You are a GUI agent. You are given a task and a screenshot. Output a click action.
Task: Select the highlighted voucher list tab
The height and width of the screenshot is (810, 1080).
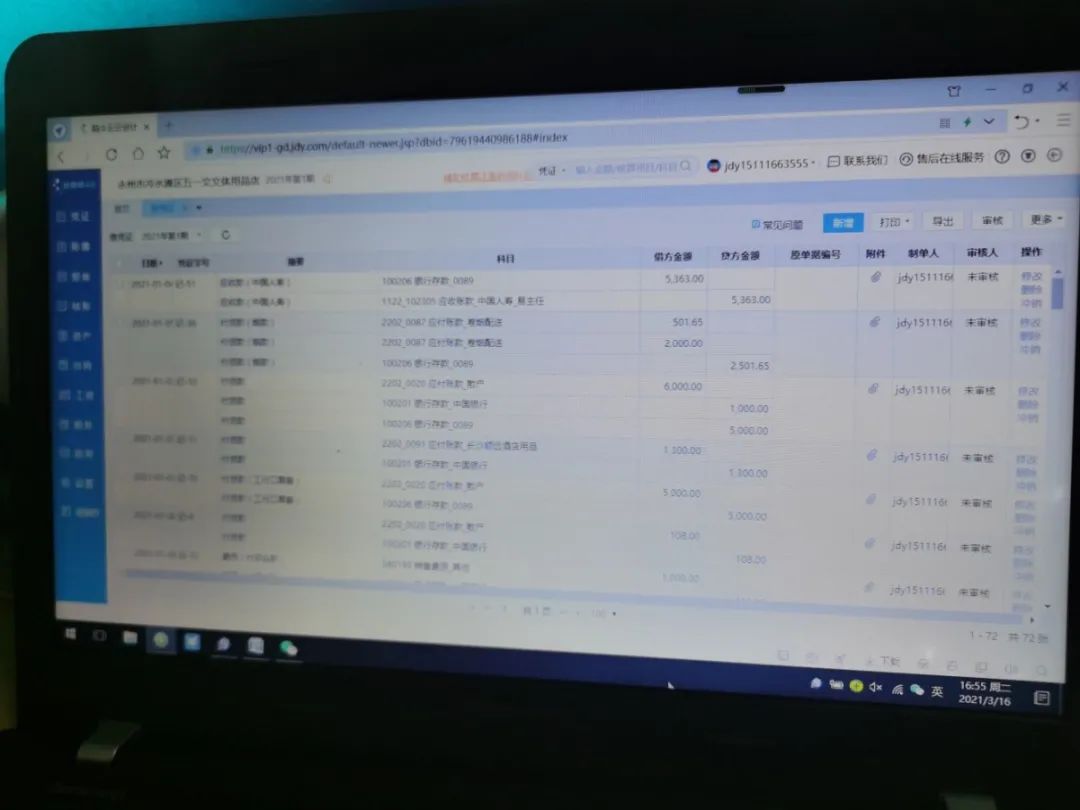165,207
